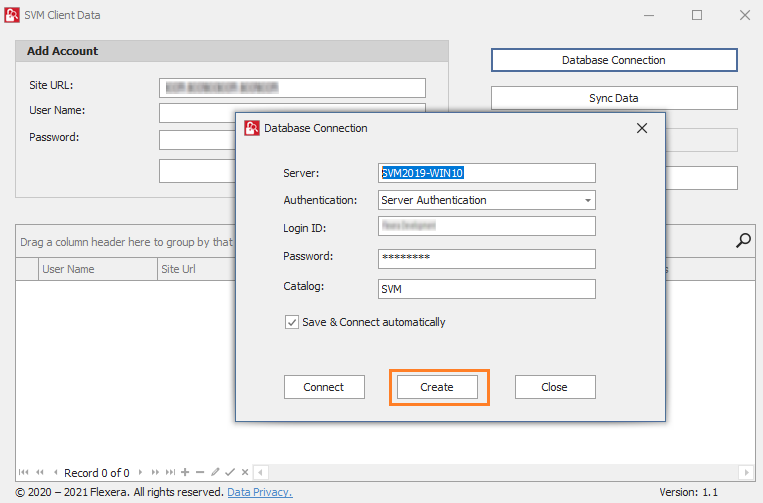Focus the database Password field

(x=487, y=259)
